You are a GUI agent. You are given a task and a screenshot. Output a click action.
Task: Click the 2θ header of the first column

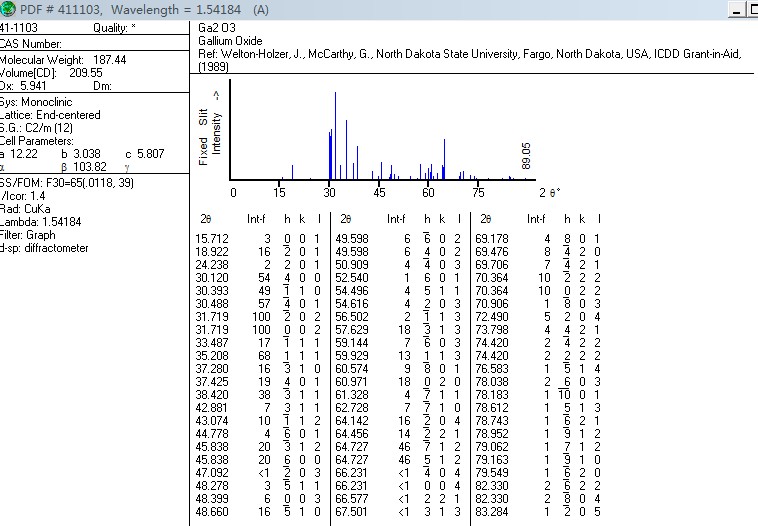click(205, 219)
